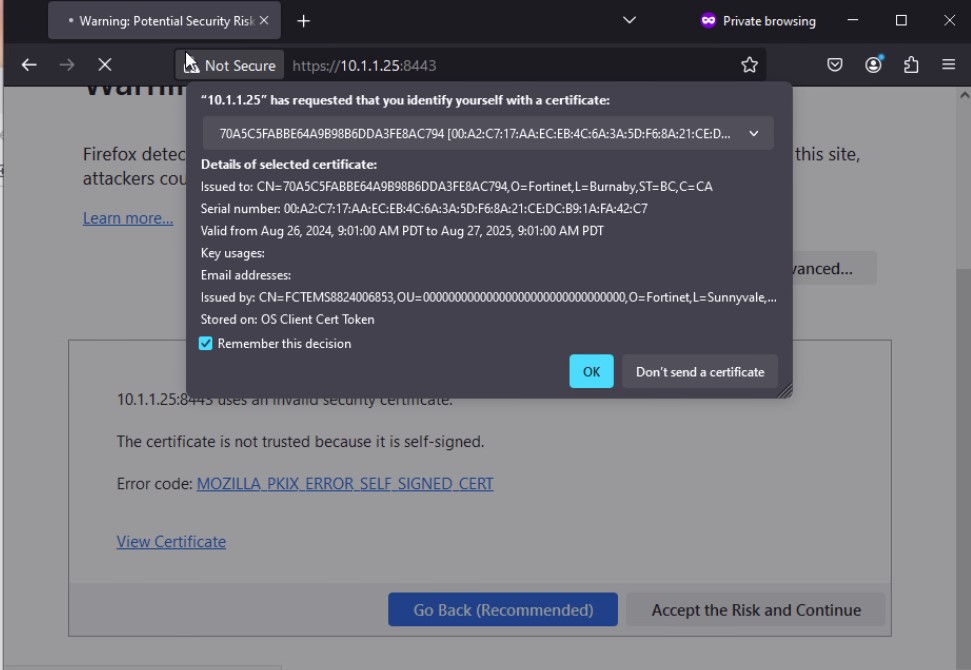This screenshot has width=971, height=670.
Task: Open the Save to Pocket icon
Action: [835, 65]
